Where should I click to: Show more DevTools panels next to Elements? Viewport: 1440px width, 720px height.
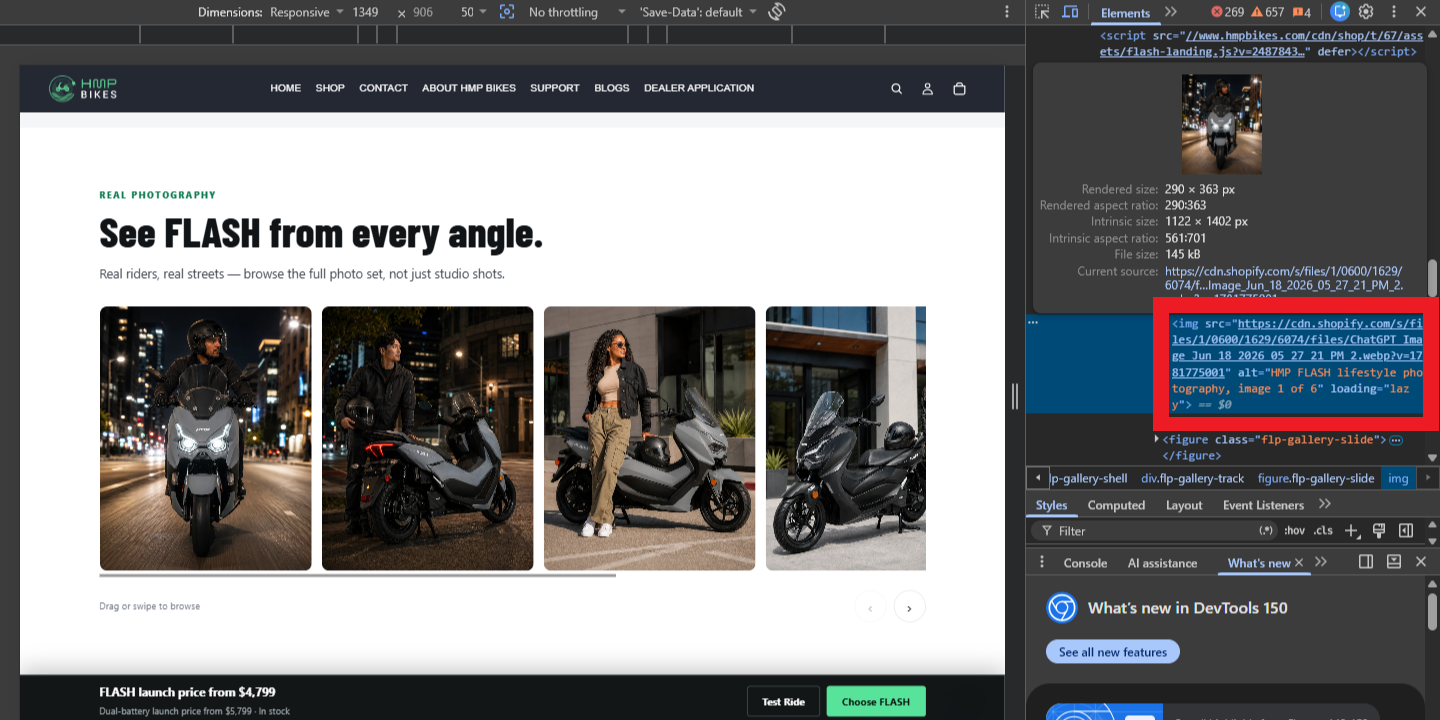pos(1171,12)
